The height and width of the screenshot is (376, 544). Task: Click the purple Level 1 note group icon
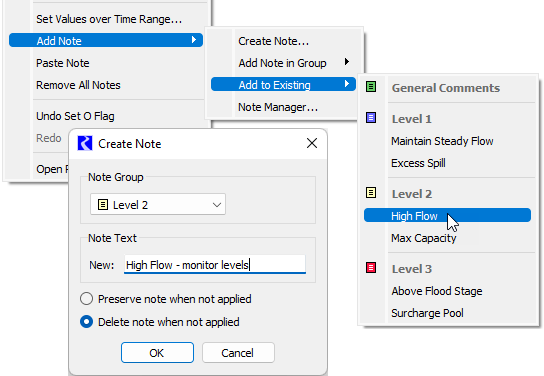pyautogui.click(x=371, y=118)
